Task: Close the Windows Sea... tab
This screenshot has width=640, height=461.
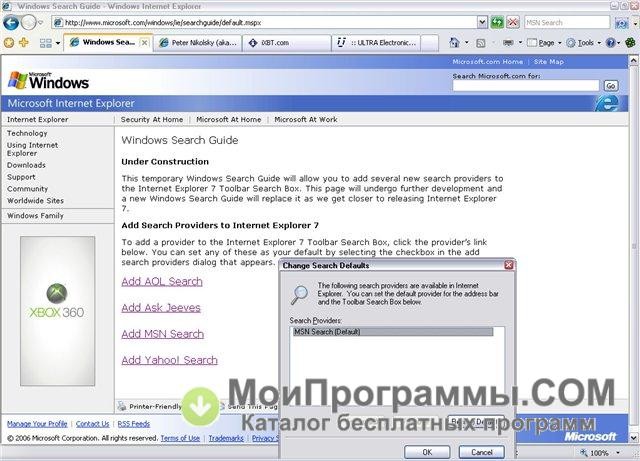Action: [x=144, y=42]
